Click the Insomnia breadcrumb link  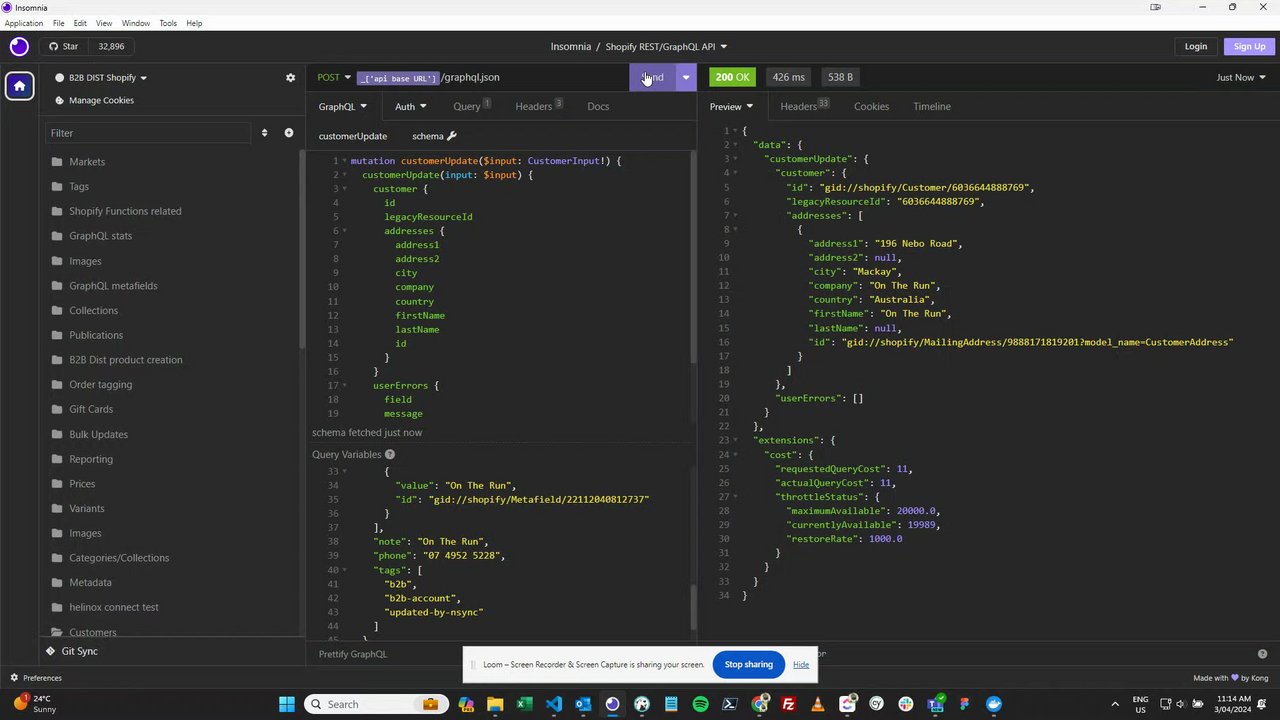[571, 46]
